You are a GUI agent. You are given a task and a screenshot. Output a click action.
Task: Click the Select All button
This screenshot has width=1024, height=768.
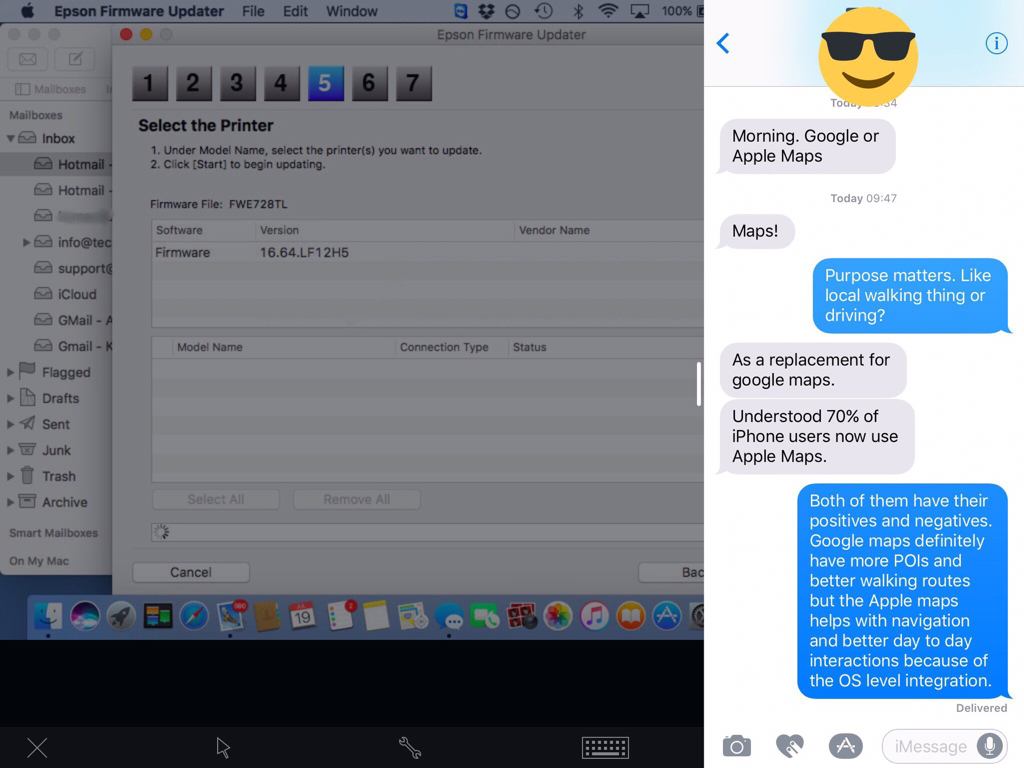click(x=216, y=500)
